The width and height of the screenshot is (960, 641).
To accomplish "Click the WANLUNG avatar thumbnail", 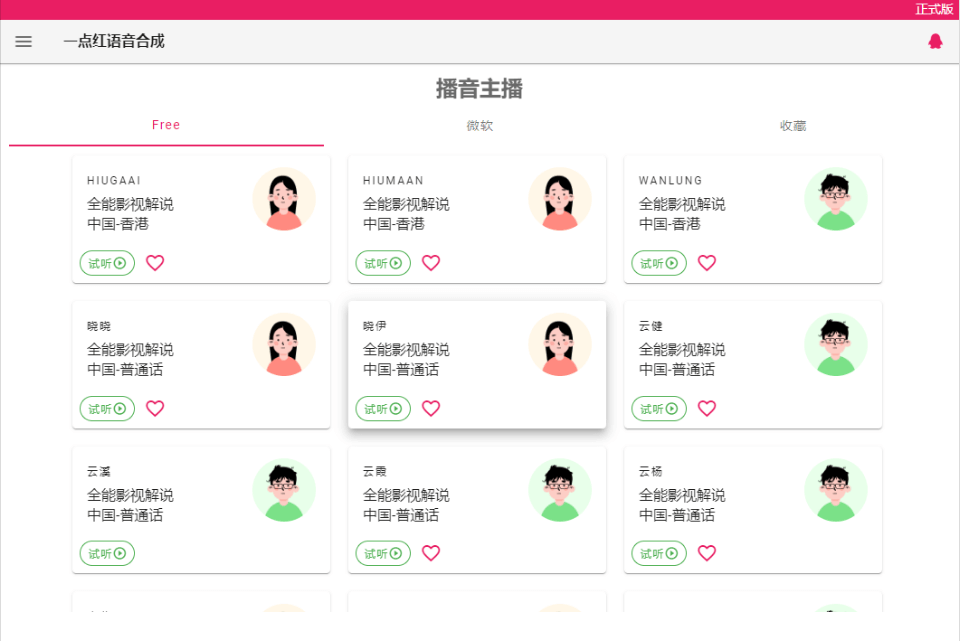I will coord(837,199).
